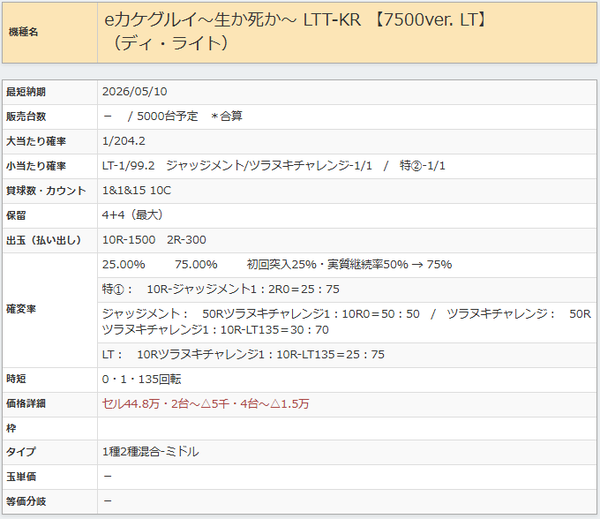Click the '販売台数' row label
Screen dimensions: 600x519
click(x=26, y=116)
